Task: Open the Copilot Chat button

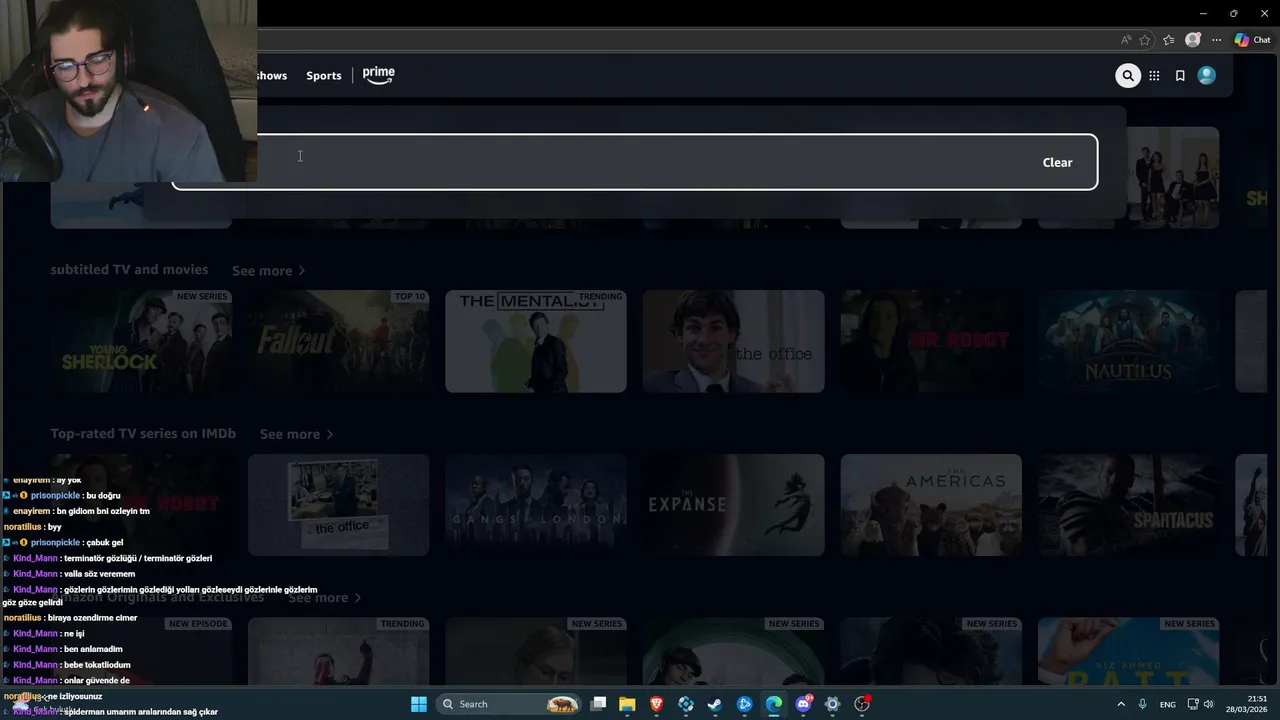Action: (1252, 40)
